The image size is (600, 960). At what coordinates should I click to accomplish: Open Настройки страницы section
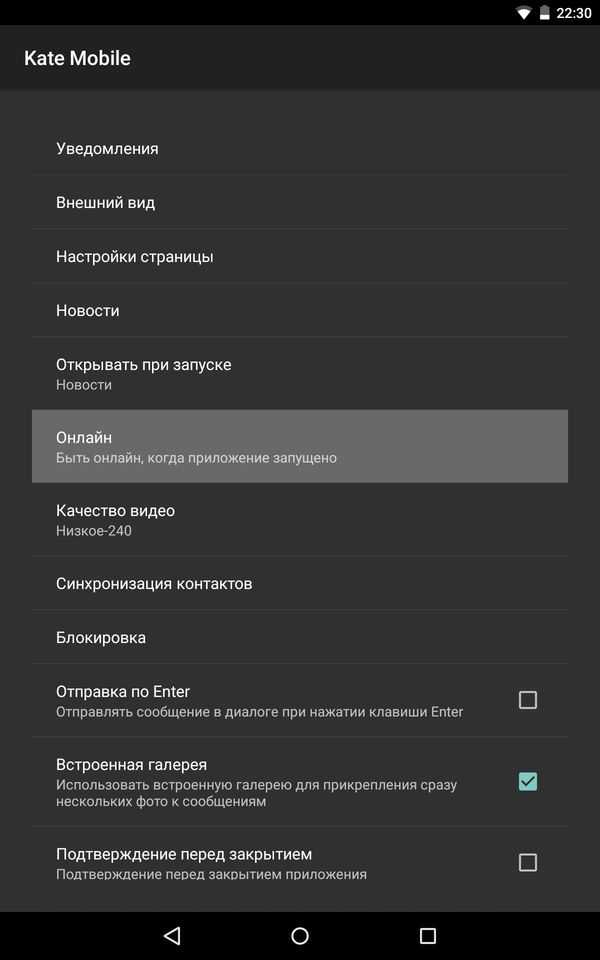[300, 257]
